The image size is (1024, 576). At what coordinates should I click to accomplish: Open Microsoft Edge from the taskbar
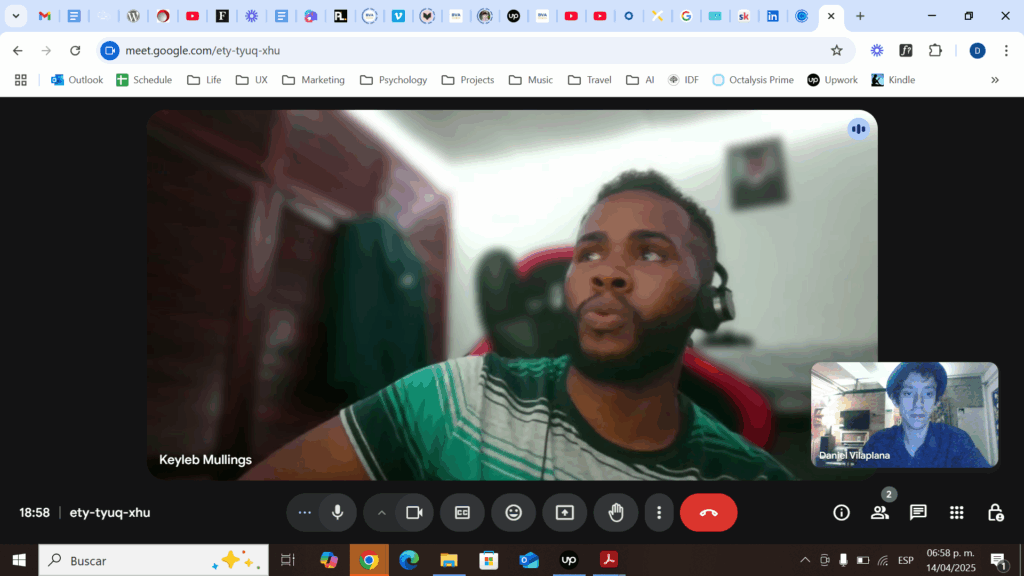pyautogui.click(x=409, y=561)
